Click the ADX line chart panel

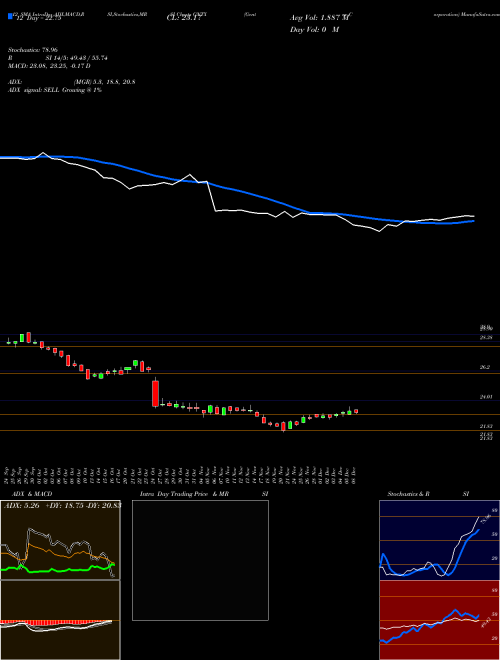[x=60, y=540]
